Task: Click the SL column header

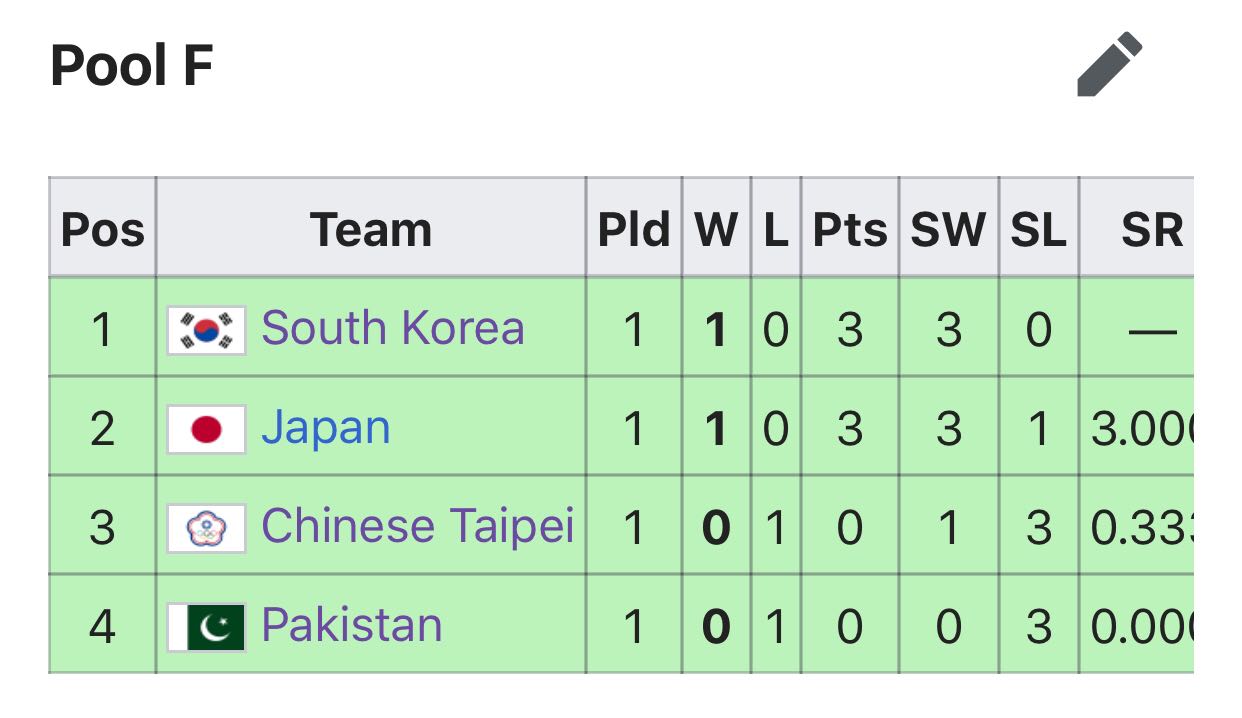Action: (1038, 229)
